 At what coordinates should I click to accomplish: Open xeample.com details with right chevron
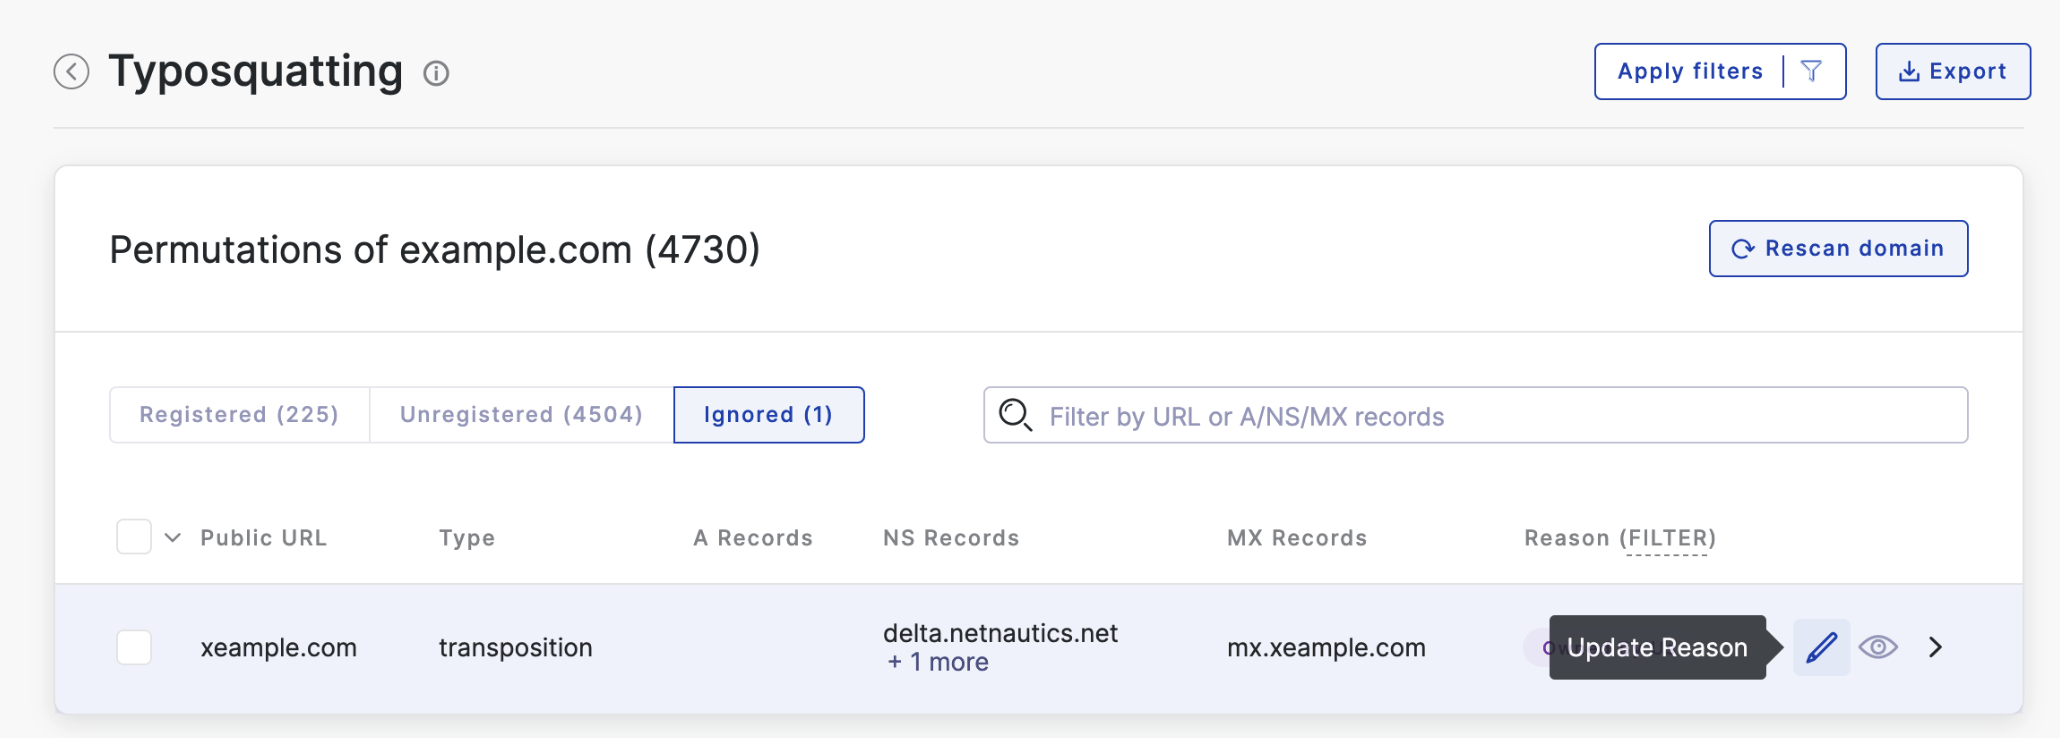tap(1935, 647)
